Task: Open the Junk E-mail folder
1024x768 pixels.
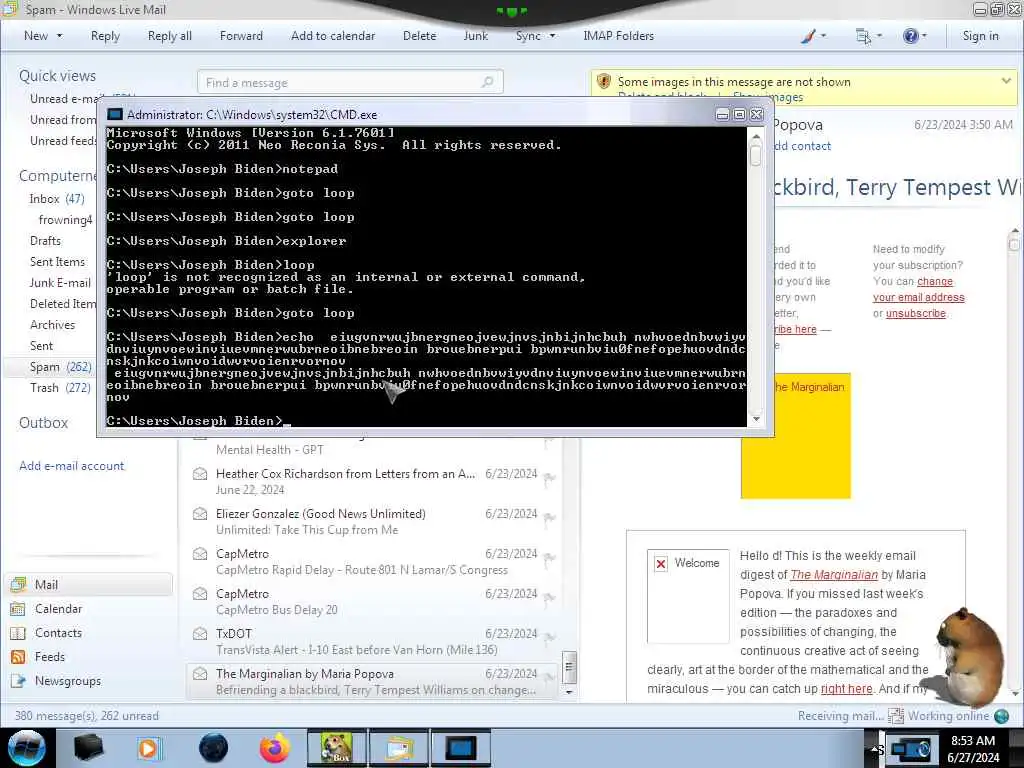Action: pyautogui.click(x=60, y=283)
